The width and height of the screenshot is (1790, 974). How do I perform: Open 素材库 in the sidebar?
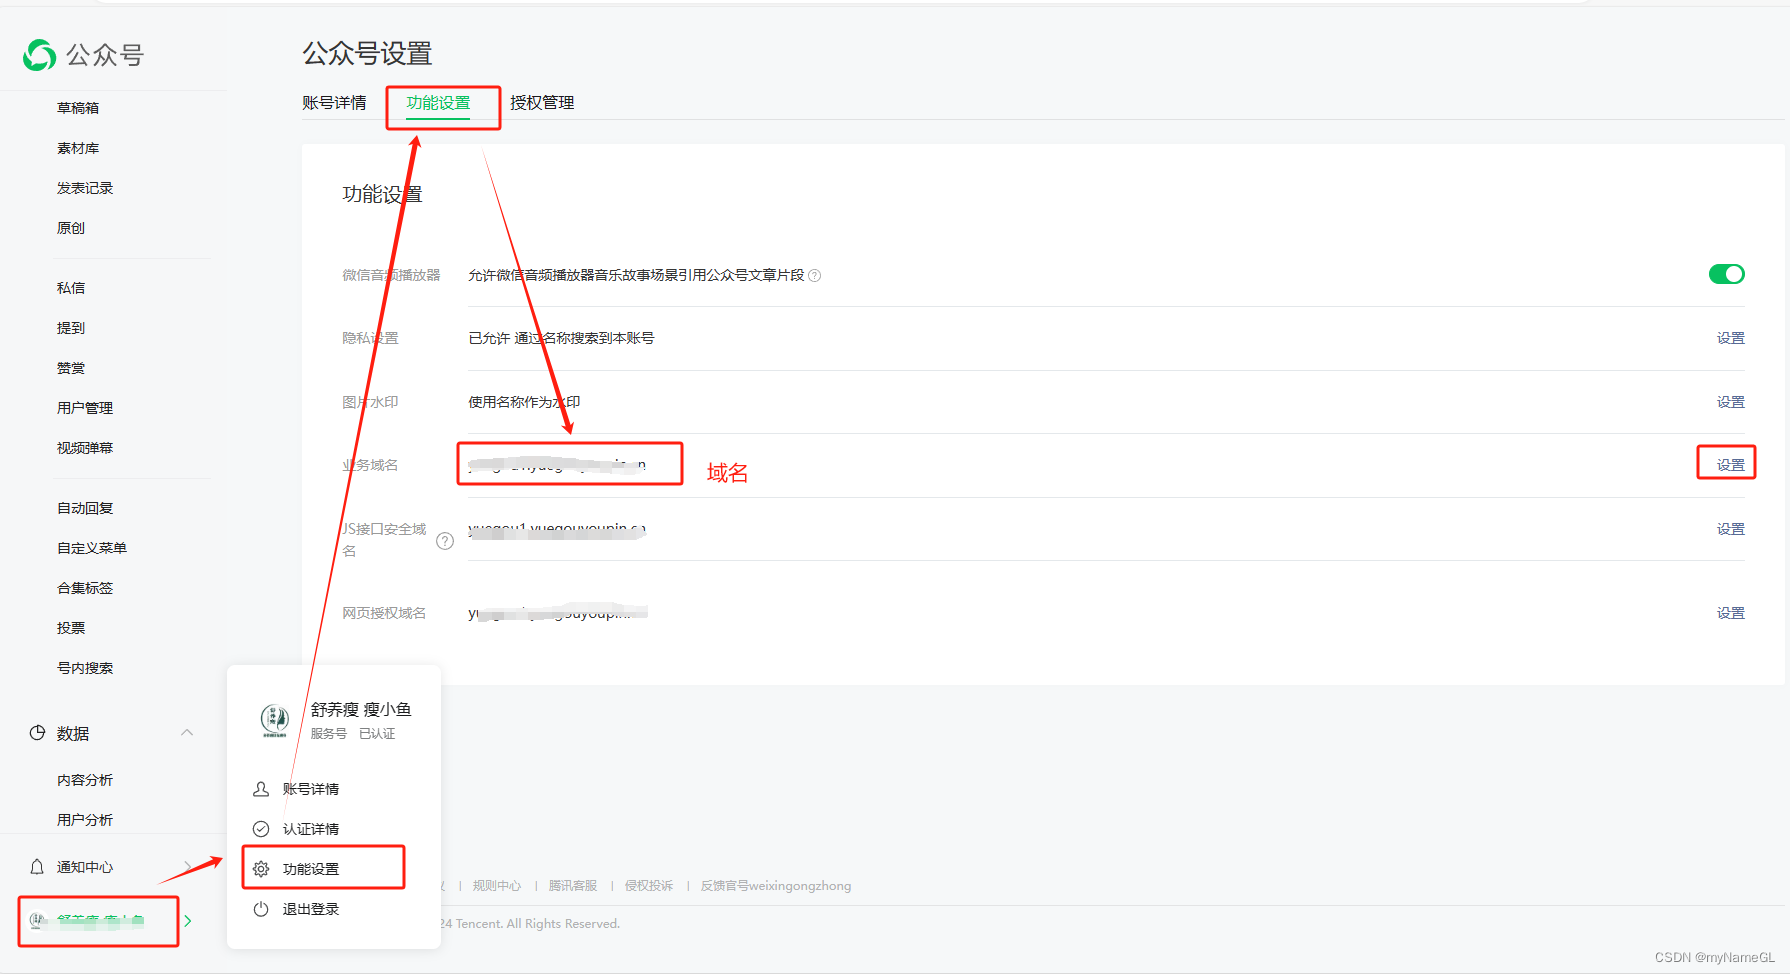coord(78,148)
